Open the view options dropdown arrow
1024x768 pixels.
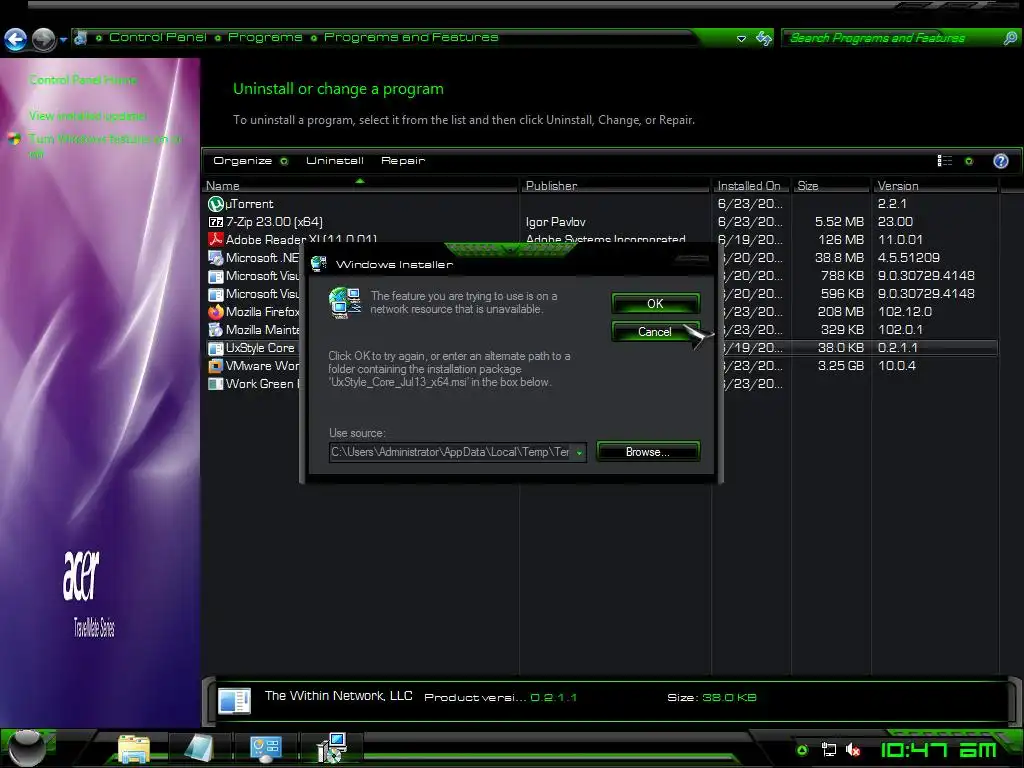coord(968,161)
